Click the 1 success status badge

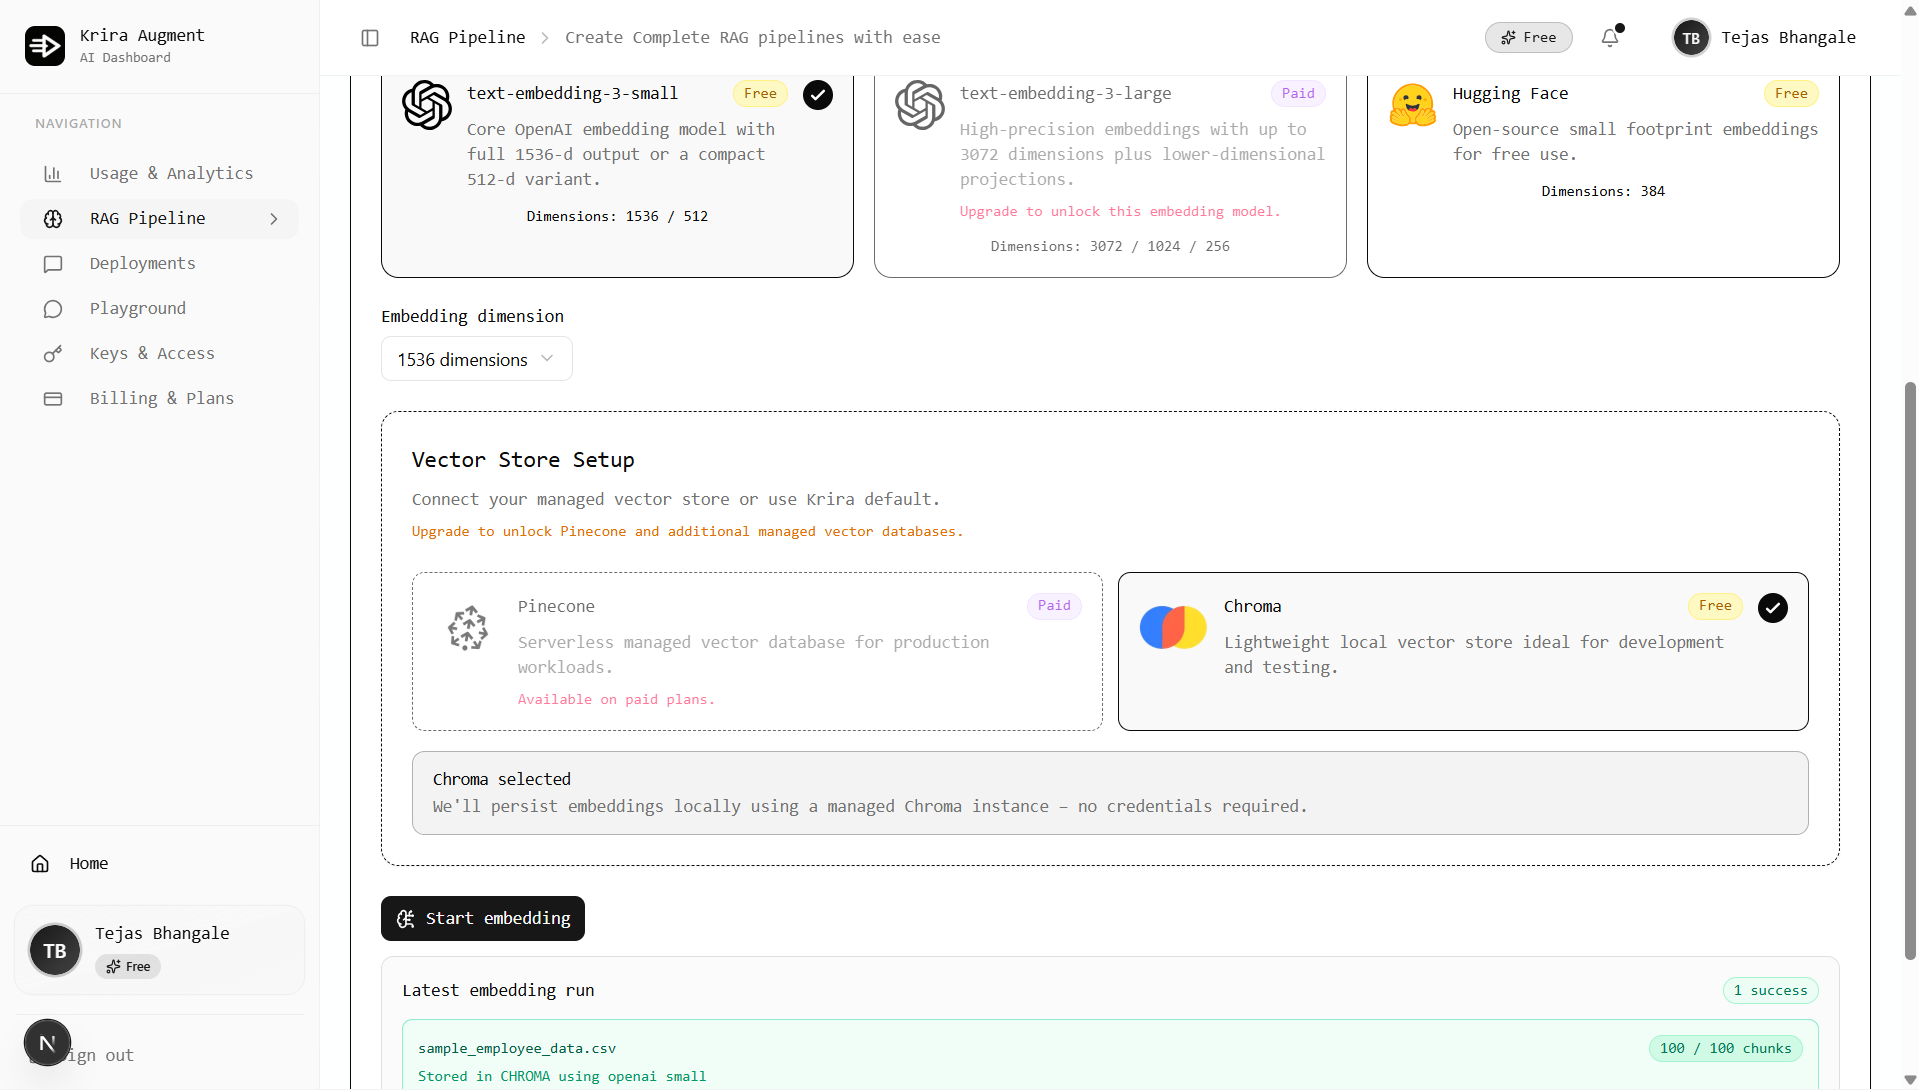pyautogui.click(x=1770, y=991)
